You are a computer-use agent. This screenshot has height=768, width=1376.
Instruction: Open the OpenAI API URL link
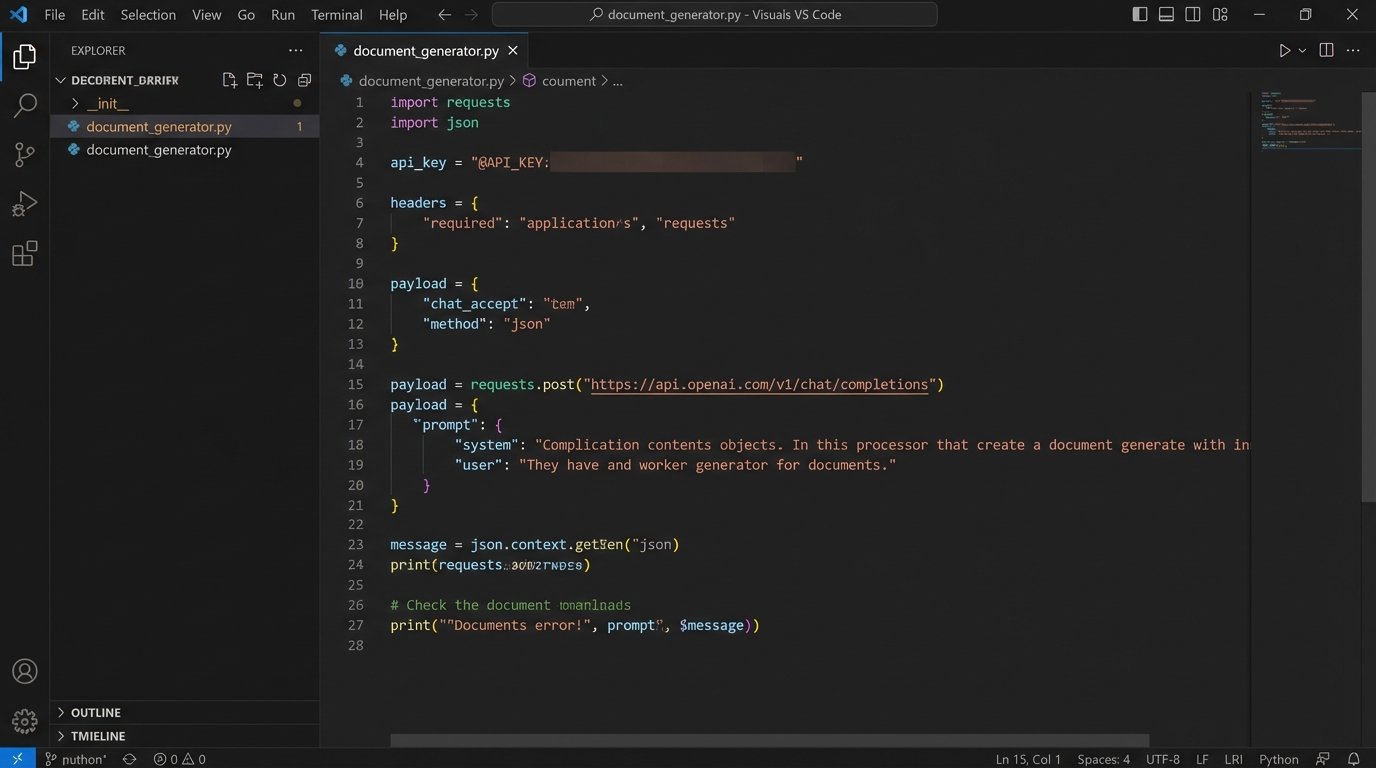point(760,384)
